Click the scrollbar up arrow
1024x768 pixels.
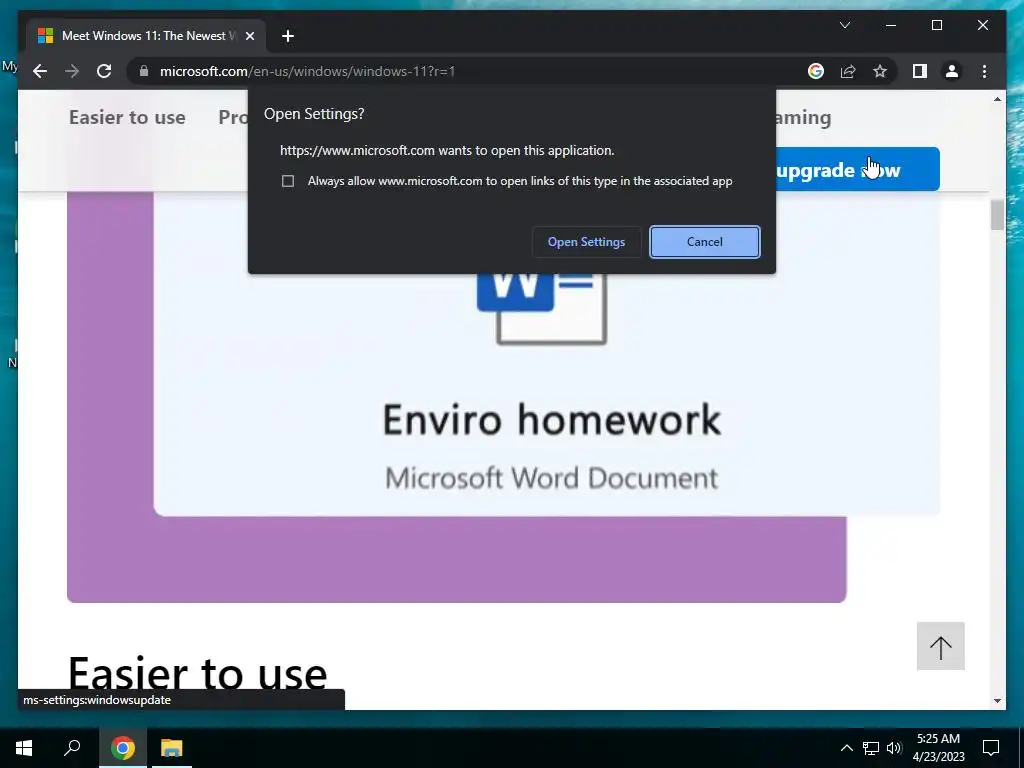coord(997,99)
